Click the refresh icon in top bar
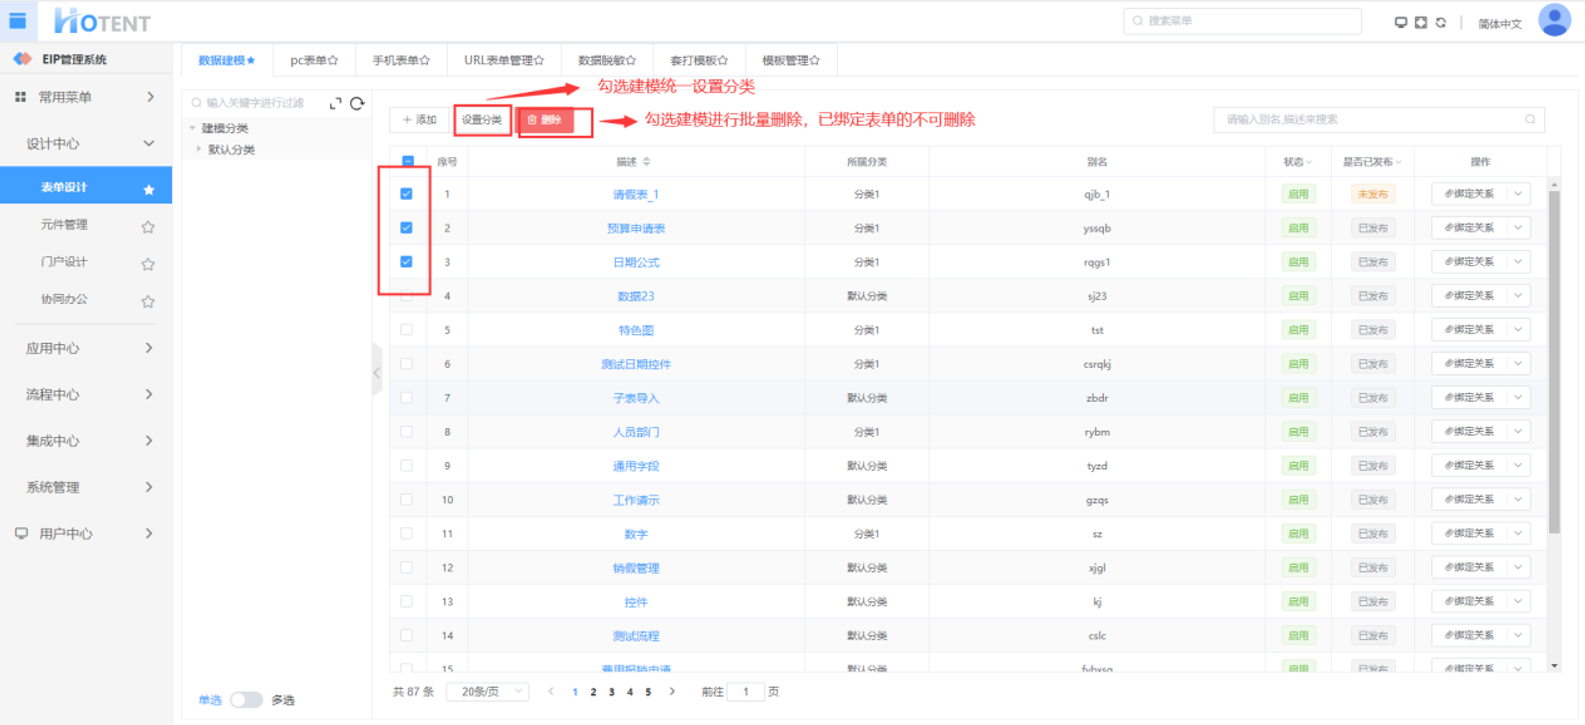This screenshot has height=725, width=1585. [1441, 22]
